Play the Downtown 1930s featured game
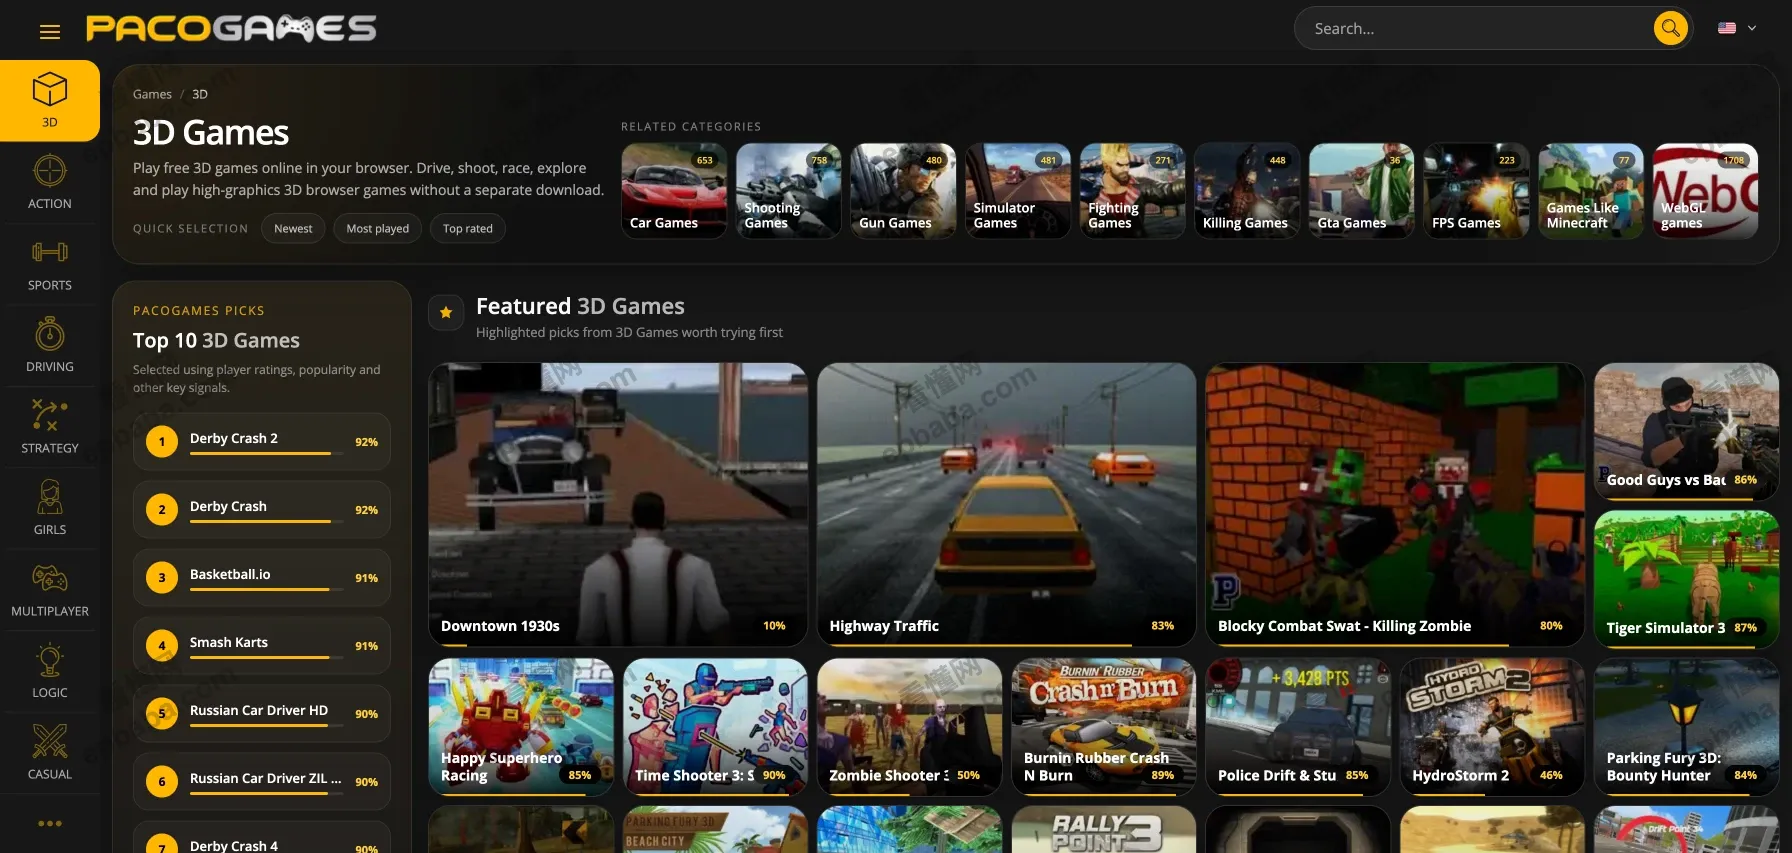Screen dimensions: 1792x853 coord(618,505)
